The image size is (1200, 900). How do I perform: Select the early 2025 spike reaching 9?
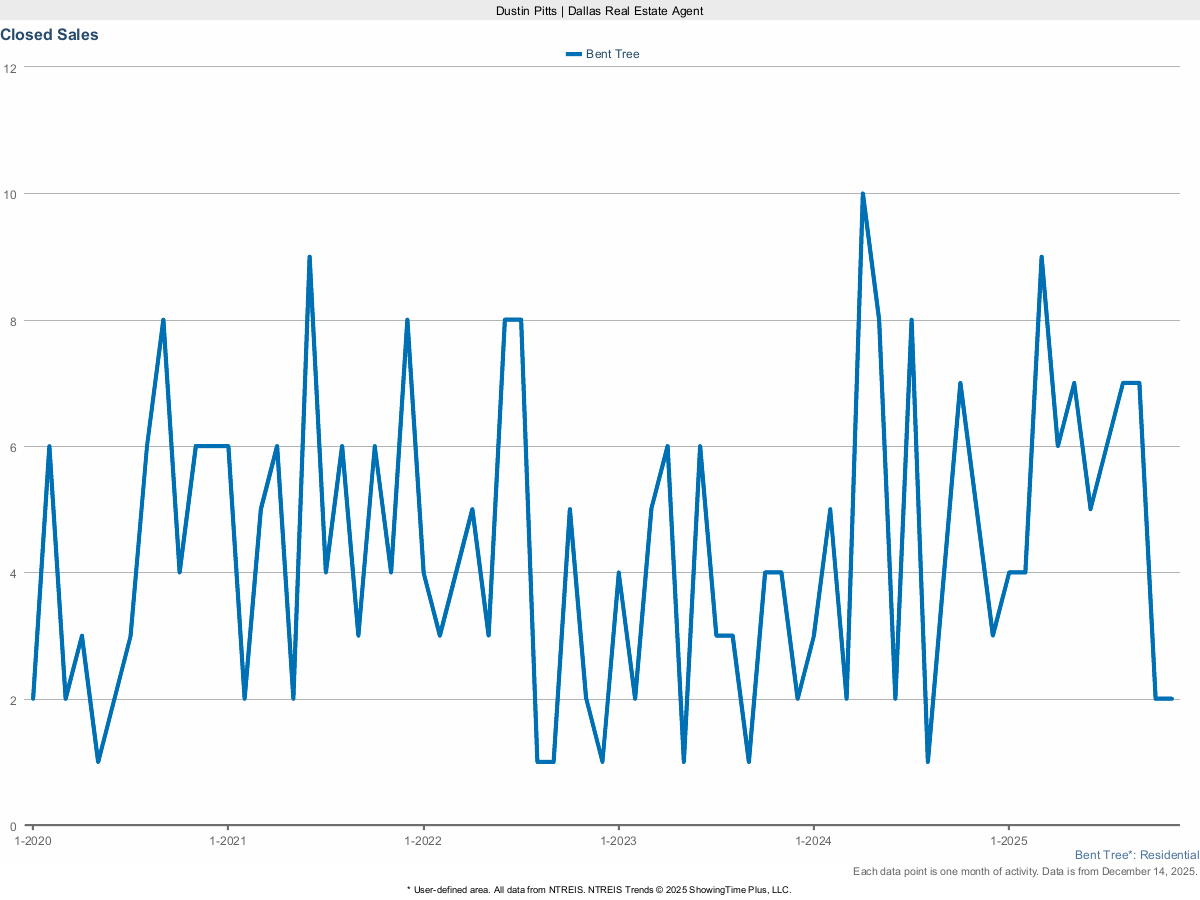pos(1040,257)
